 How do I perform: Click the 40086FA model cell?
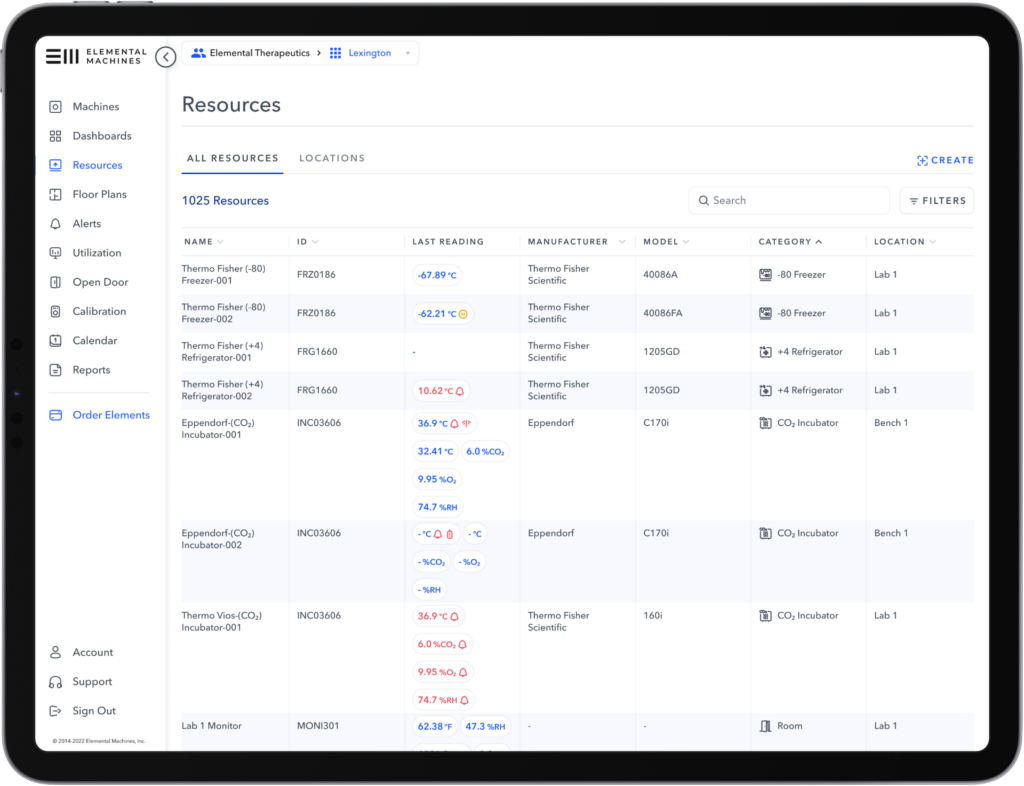point(663,313)
